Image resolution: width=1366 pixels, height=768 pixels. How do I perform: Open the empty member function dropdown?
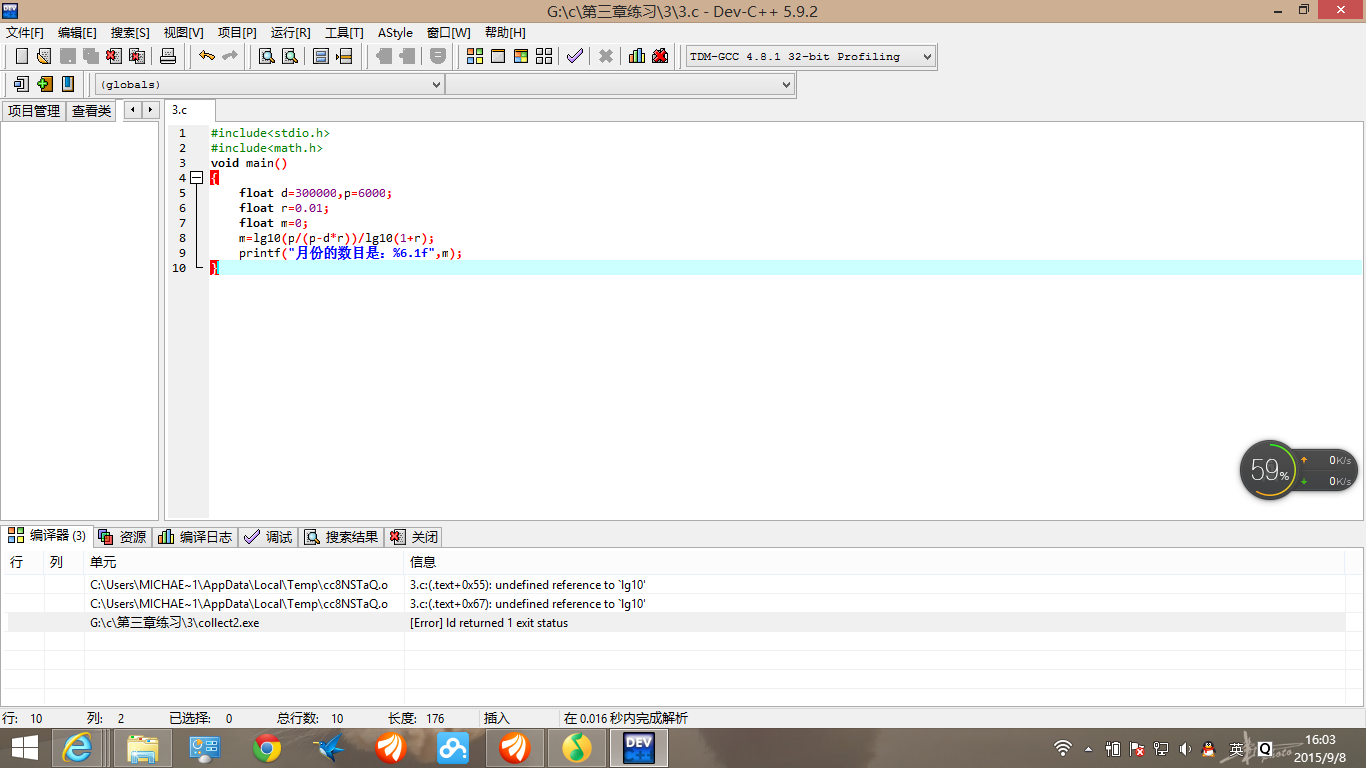click(620, 85)
